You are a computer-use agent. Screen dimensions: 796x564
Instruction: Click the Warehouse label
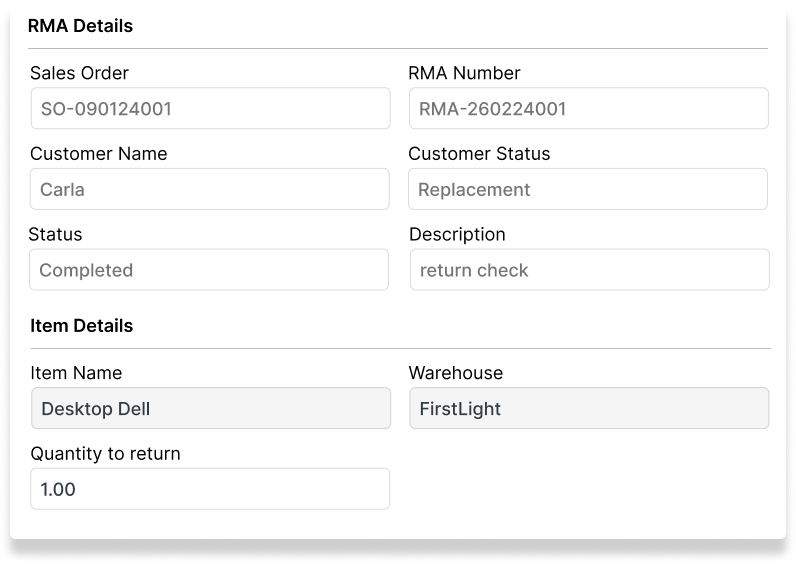tap(455, 373)
